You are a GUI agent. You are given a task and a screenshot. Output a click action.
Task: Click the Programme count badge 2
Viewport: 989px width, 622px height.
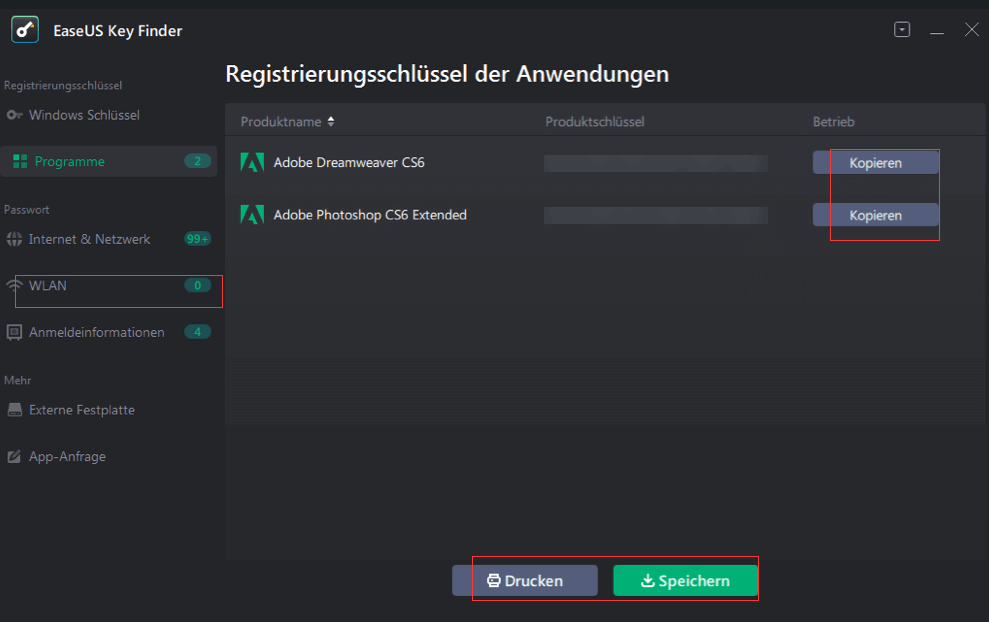click(197, 161)
